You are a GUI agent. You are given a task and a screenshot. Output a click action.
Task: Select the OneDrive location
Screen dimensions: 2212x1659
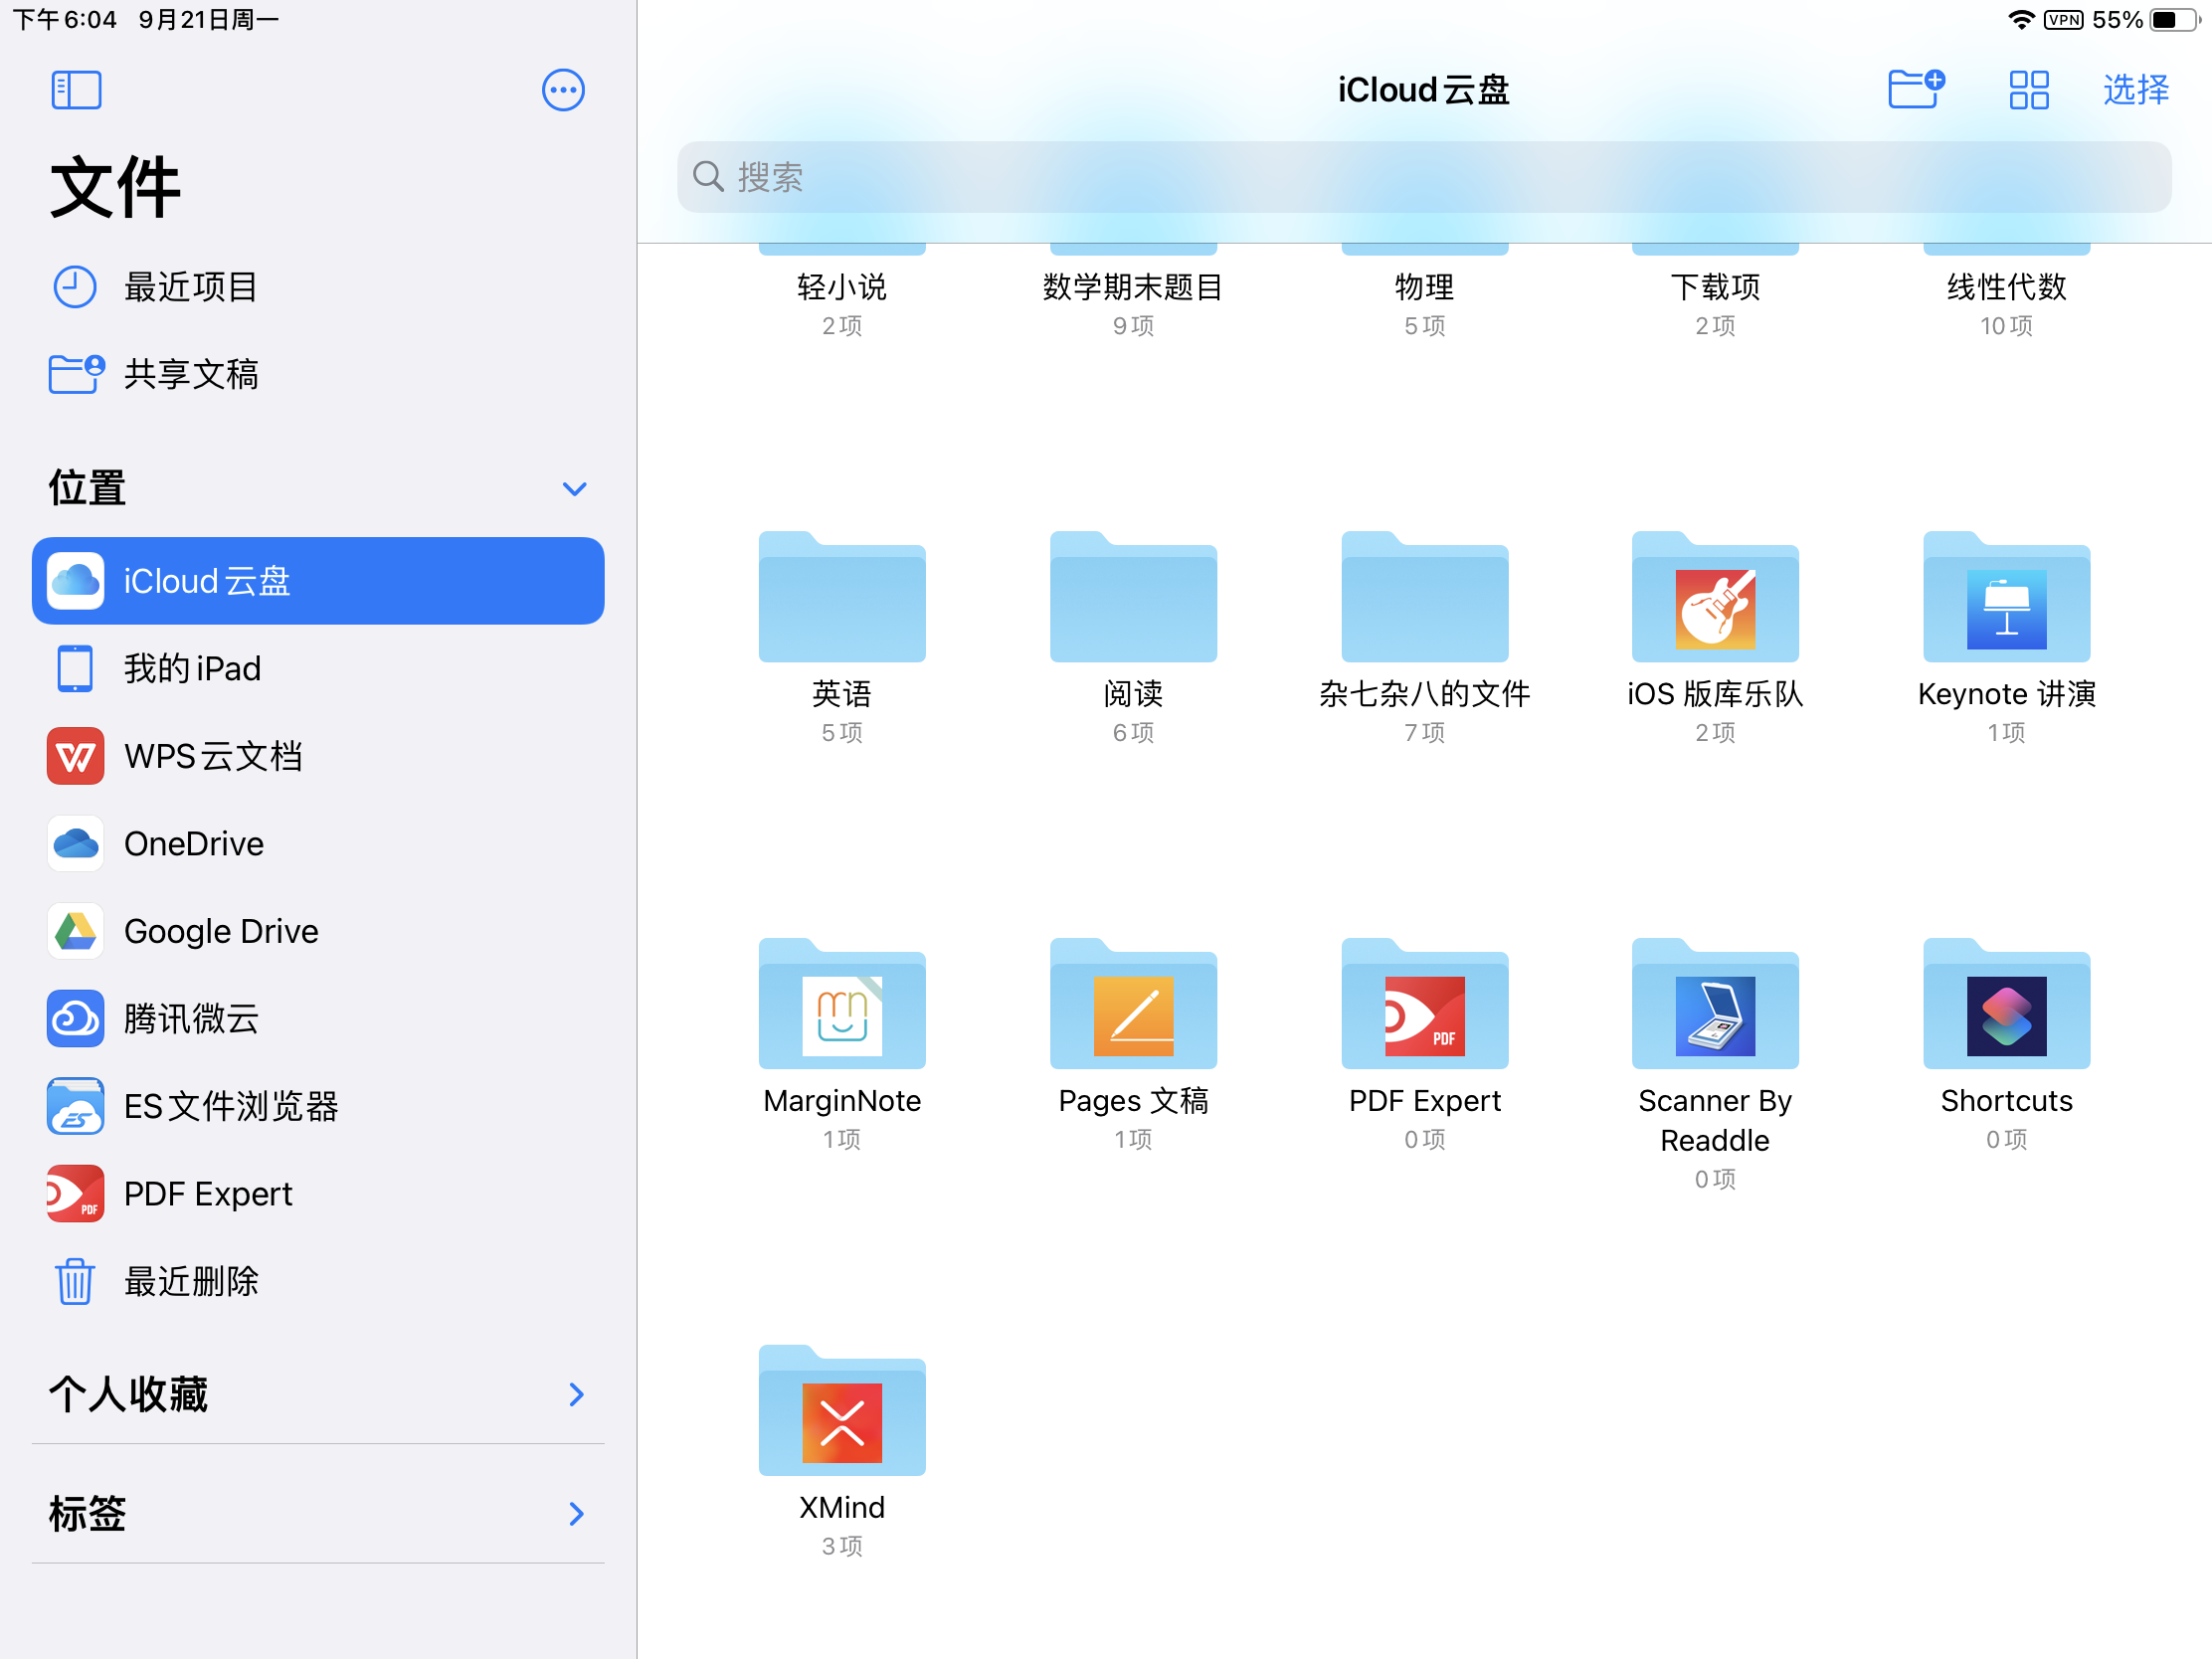(193, 844)
